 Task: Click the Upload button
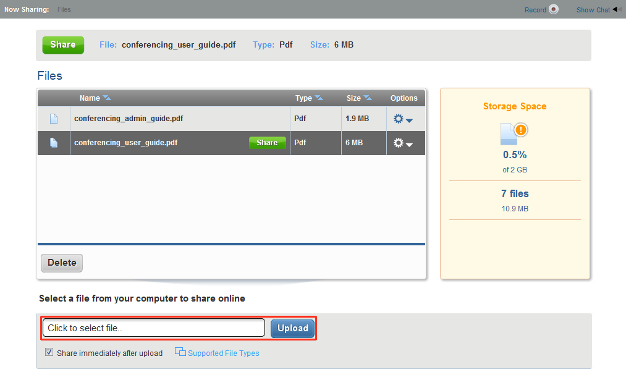tap(293, 328)
